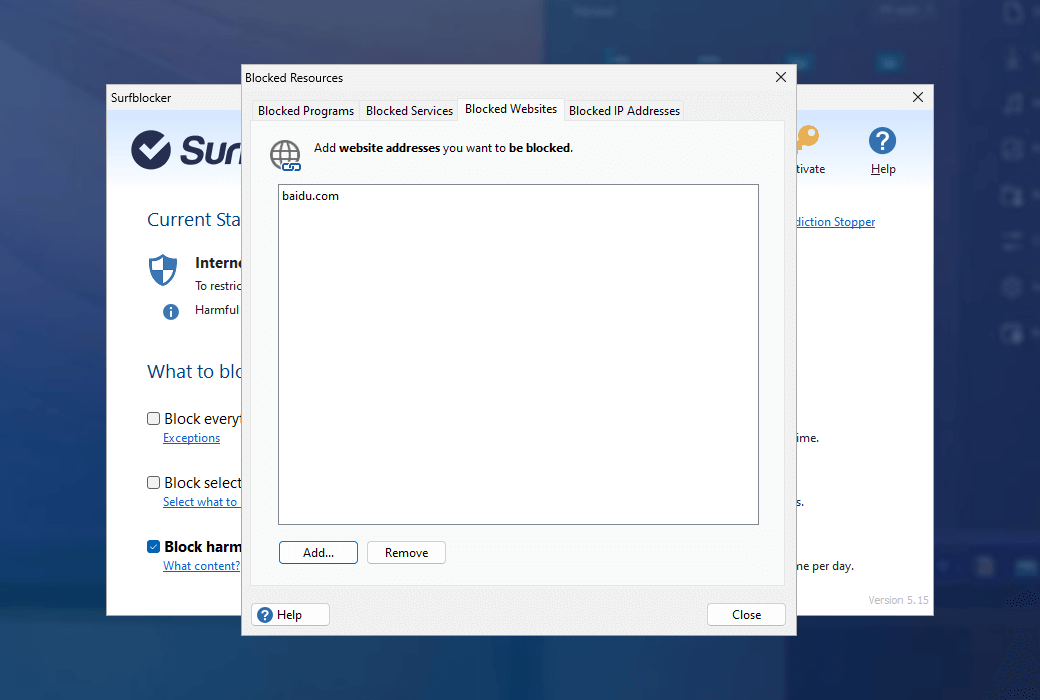The width and height of the screenshot is (1040, 700).
Task: Close the Surfblocker main window
Action: (918, 98)
